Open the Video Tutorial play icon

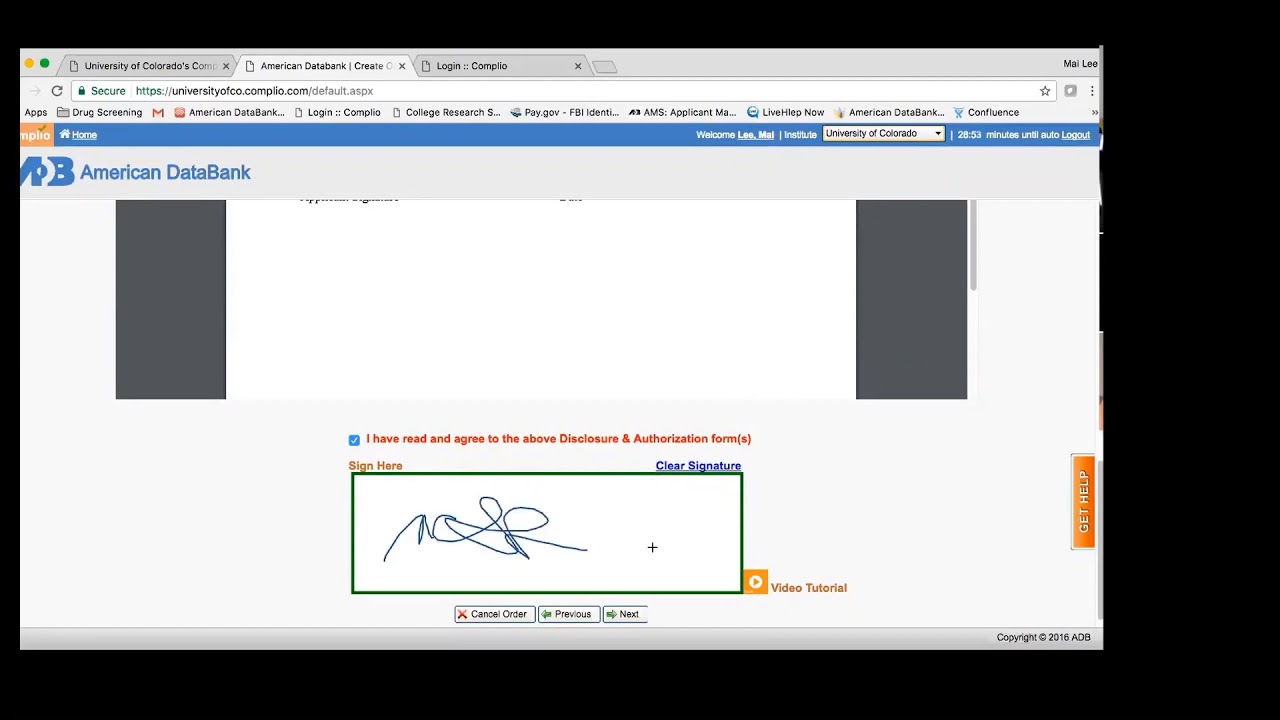pyautogui.click(x=755, y=582)
